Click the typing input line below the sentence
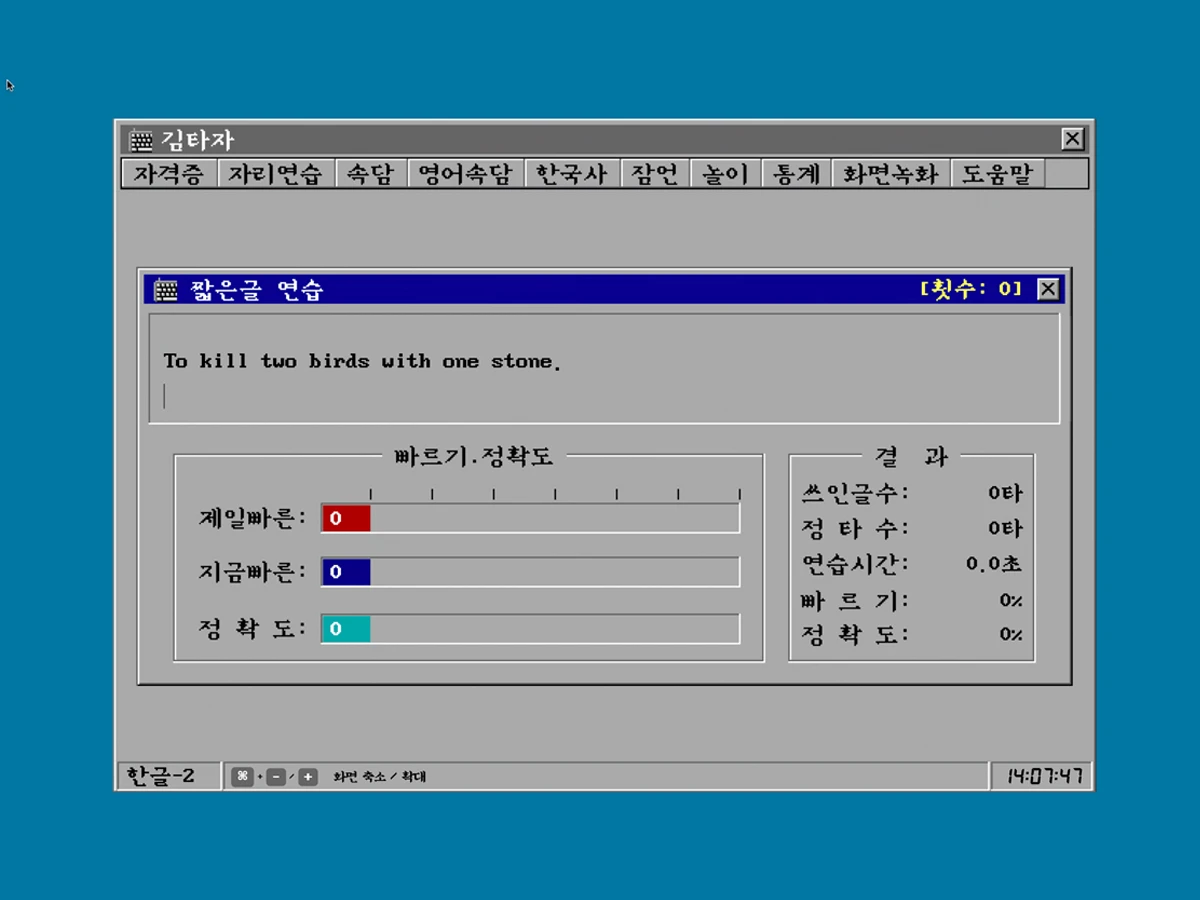Screen dimensions: 1200x900 click(605, 396)
